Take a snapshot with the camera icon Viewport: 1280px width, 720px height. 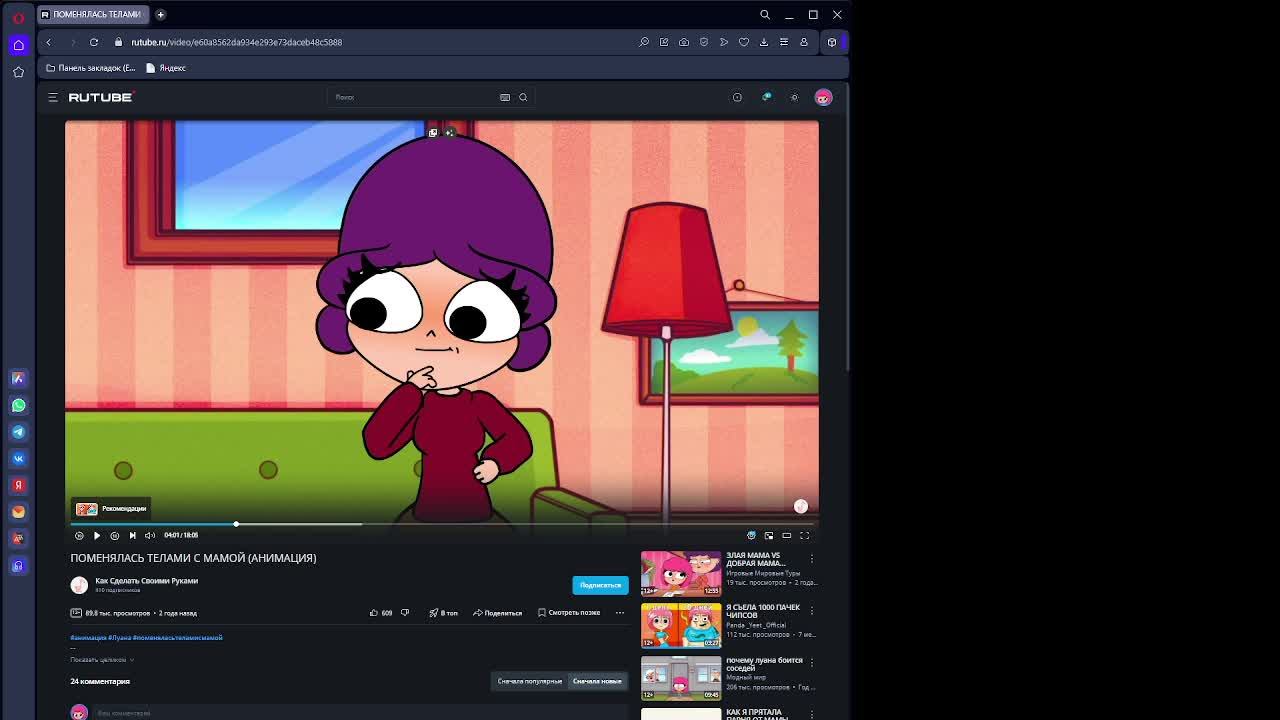[x=684, y=42]
